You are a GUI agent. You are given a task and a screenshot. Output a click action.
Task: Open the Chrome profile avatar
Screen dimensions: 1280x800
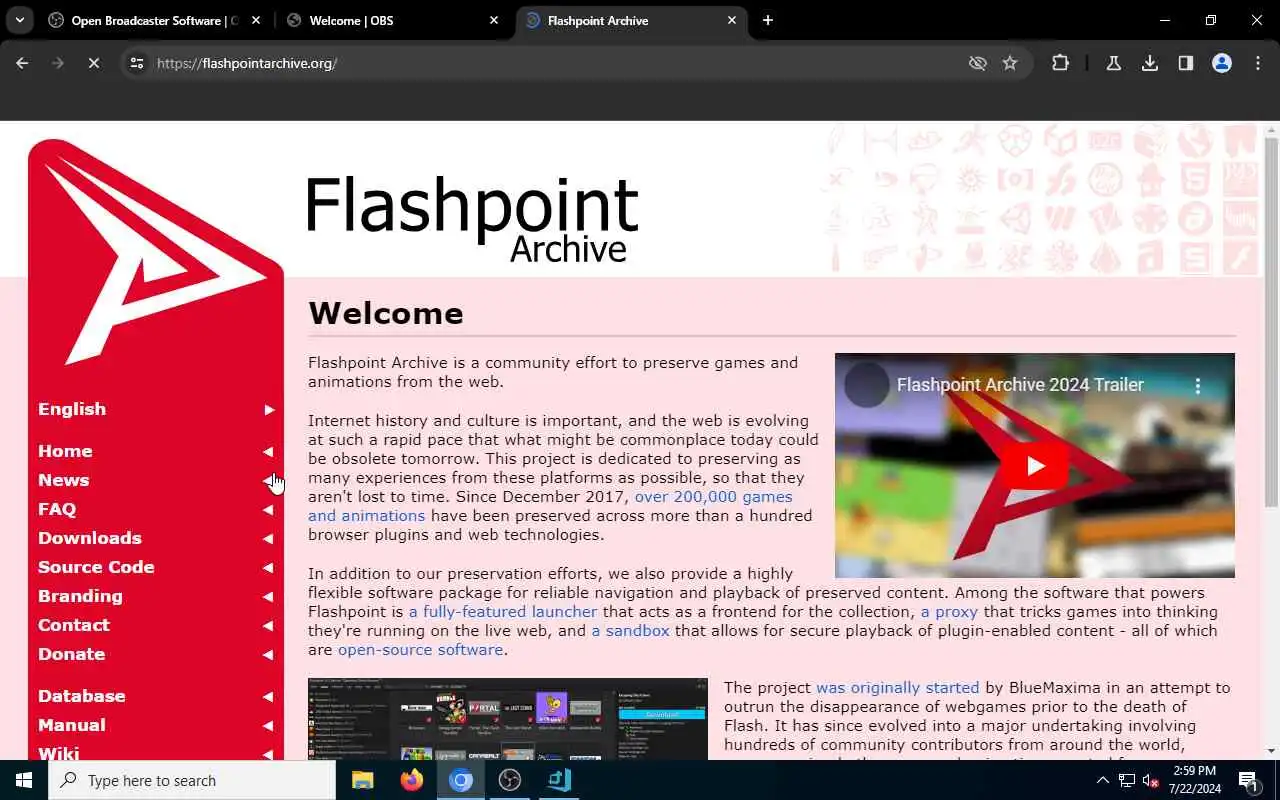[1222, 63]
